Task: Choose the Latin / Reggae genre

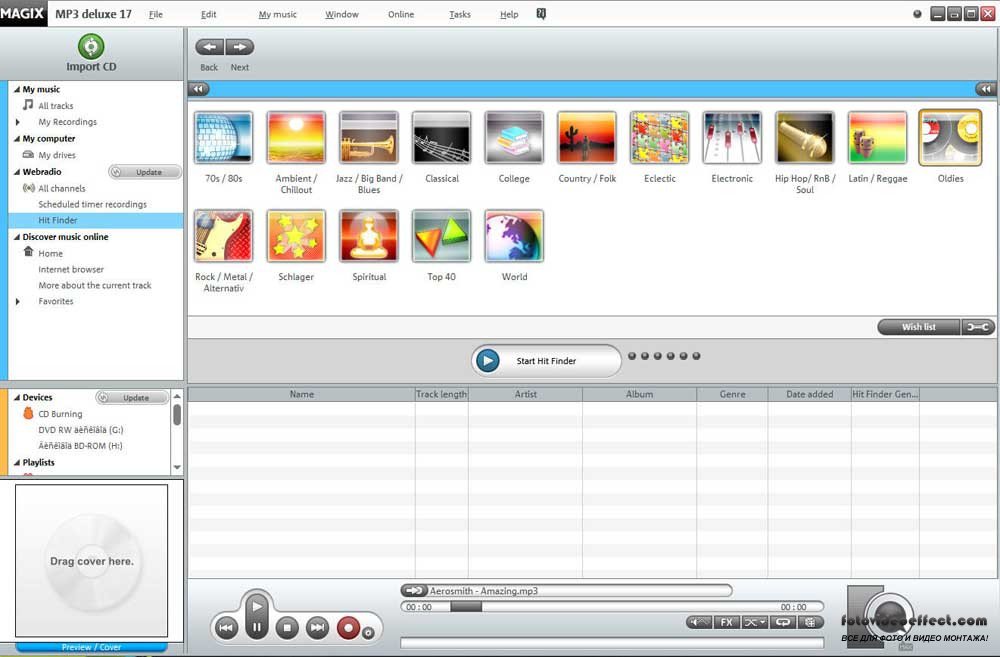Action: click(878, 138)
